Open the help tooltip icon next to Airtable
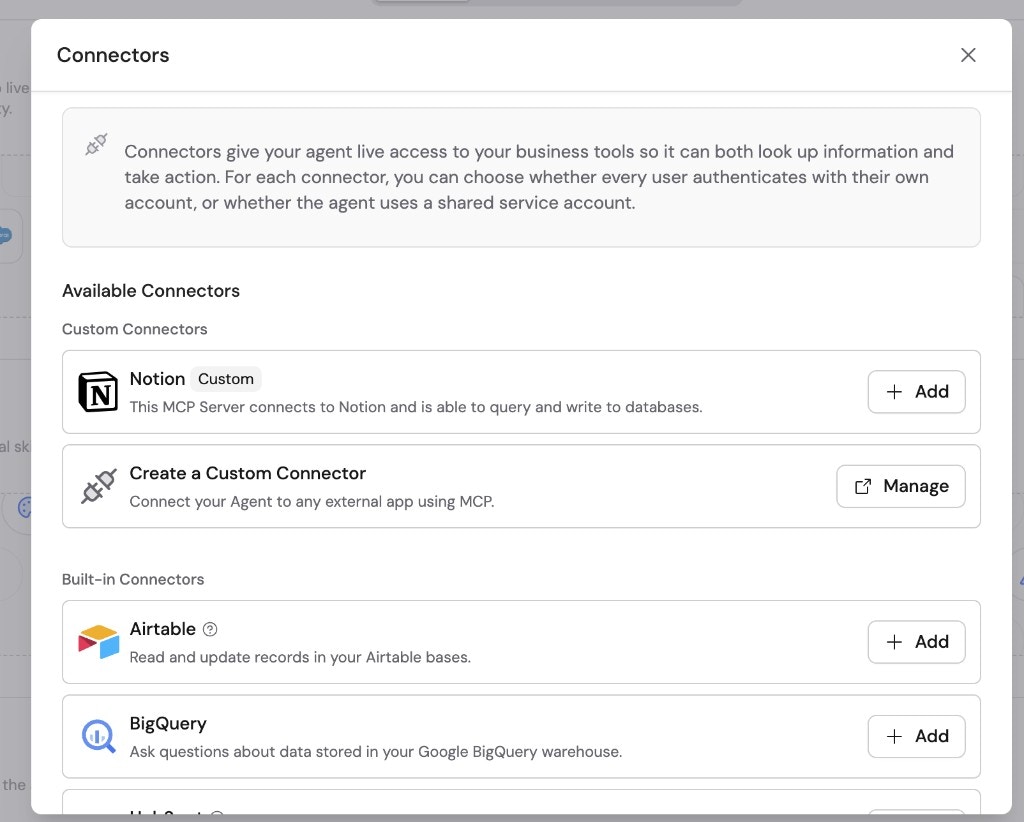This screenshot has width=1024, height=822. pyautogui.click(x=208, y=629)
